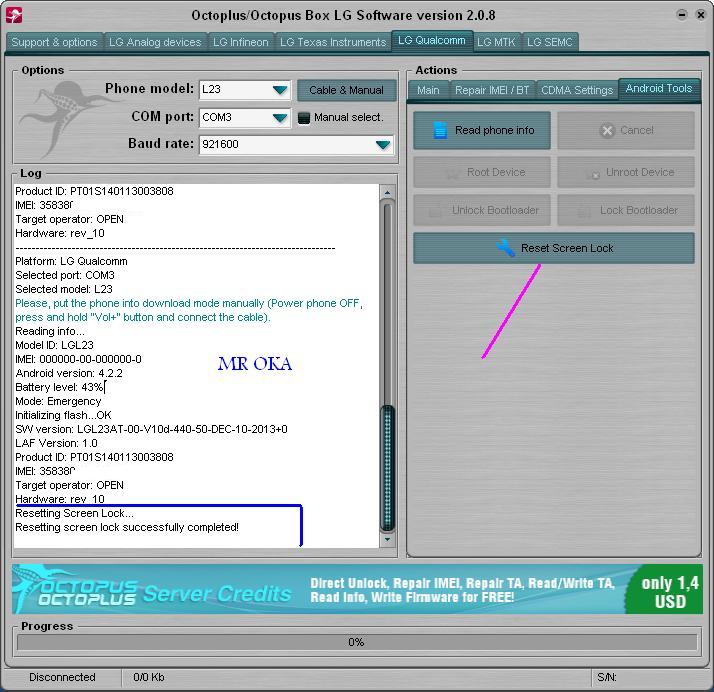This screenshot has height=692, width=714.
Task: Click log line 'Mode: Emergency'
Action: tap(58, 402)
